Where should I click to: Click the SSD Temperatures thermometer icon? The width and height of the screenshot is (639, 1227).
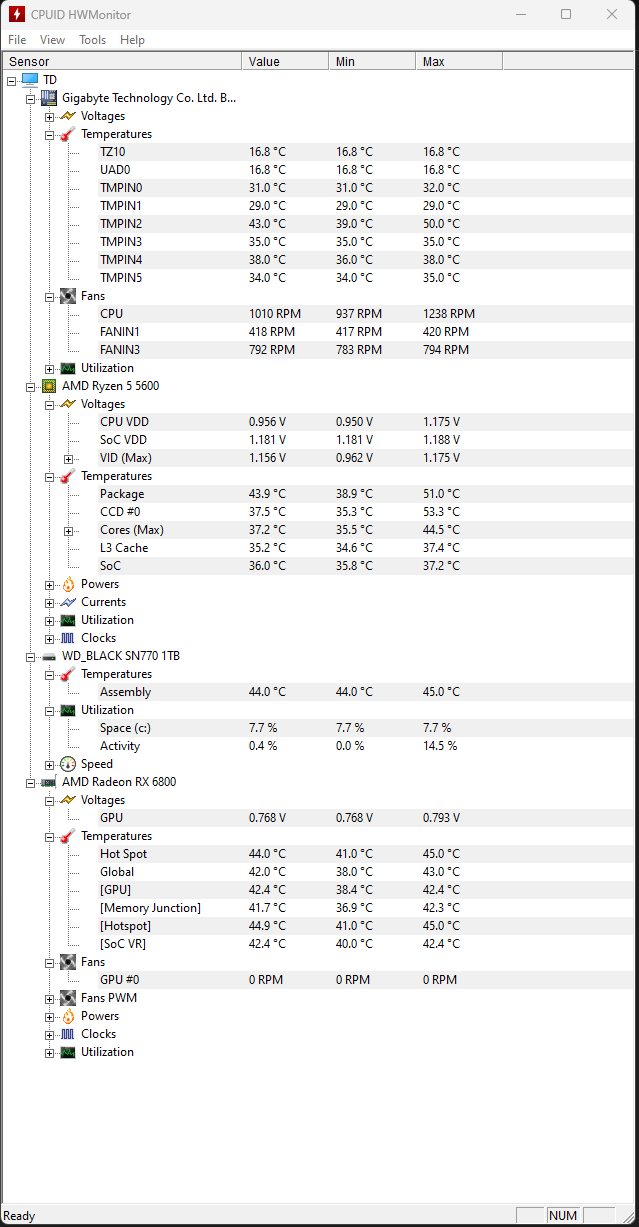tap(67, 674)
